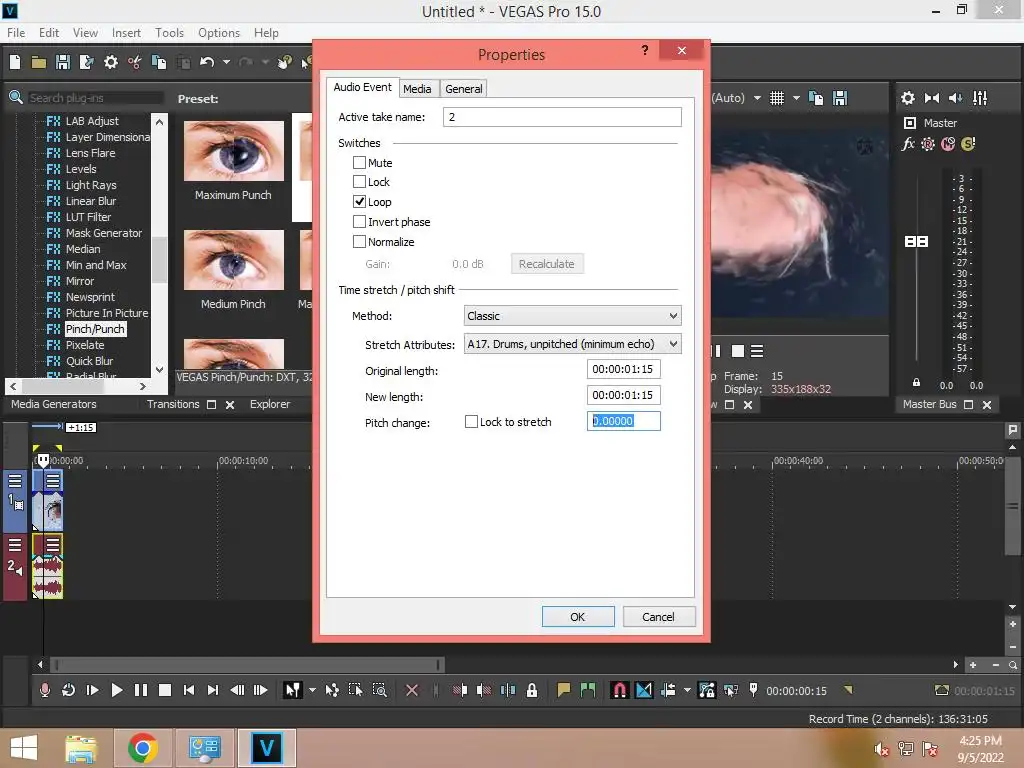Open the Overlays grid dropdown arrow
1024x768 pixels.
(796, 98)
